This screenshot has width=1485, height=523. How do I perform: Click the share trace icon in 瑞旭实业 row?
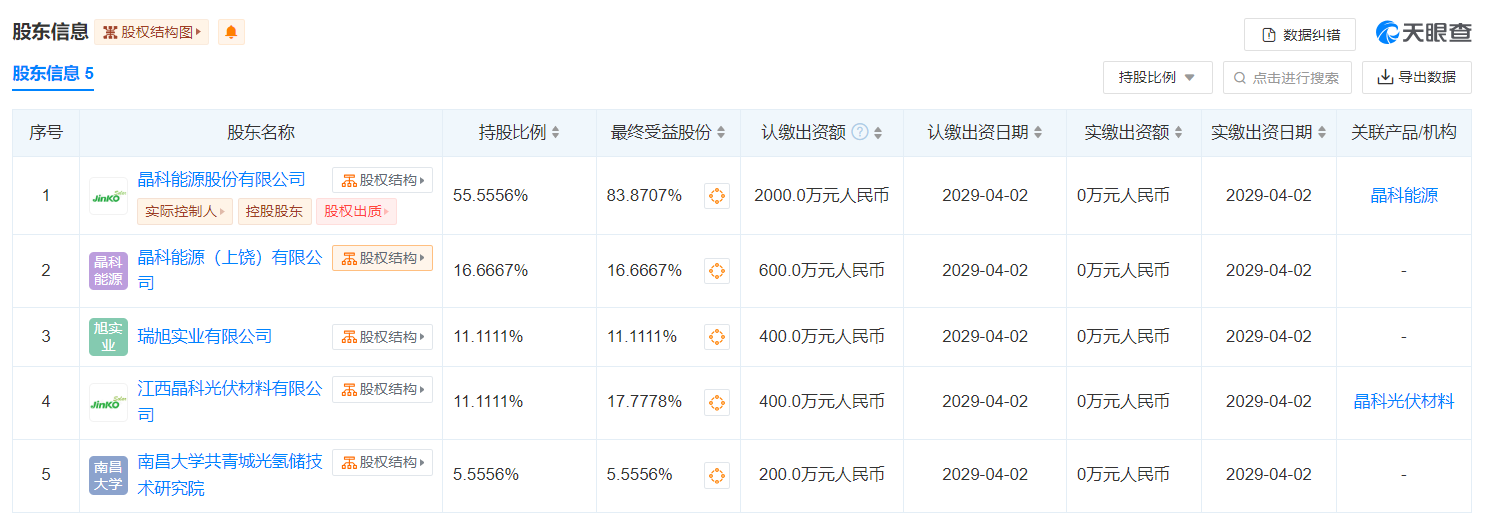(x=716, y=337)
